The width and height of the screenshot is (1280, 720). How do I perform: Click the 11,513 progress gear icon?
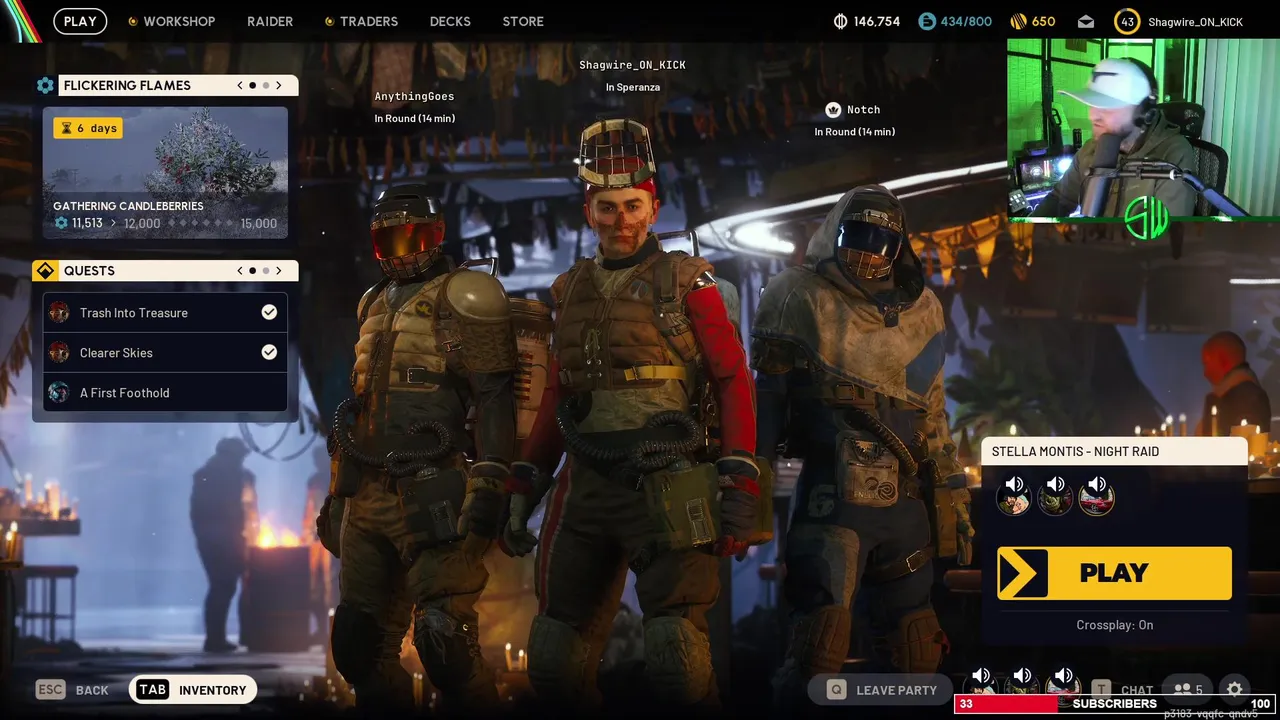pyautogui.click(x=61, y=223)
